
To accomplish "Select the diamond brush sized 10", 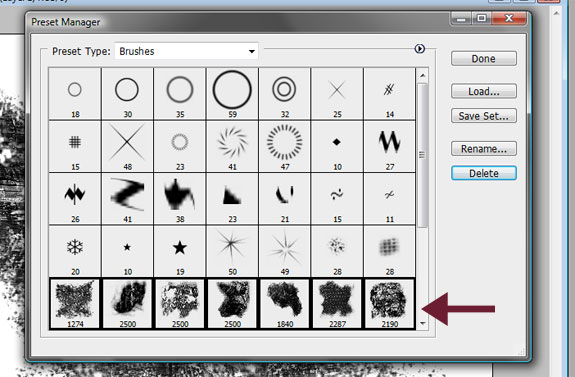I will 337,146.
